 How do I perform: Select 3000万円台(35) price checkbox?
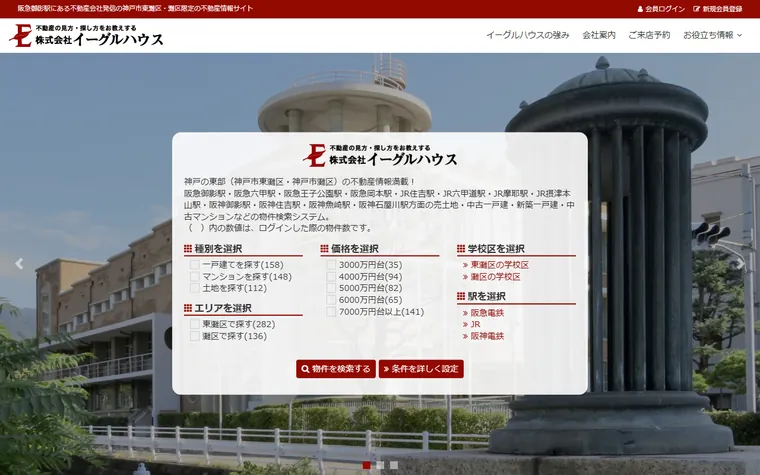point(332,265)
